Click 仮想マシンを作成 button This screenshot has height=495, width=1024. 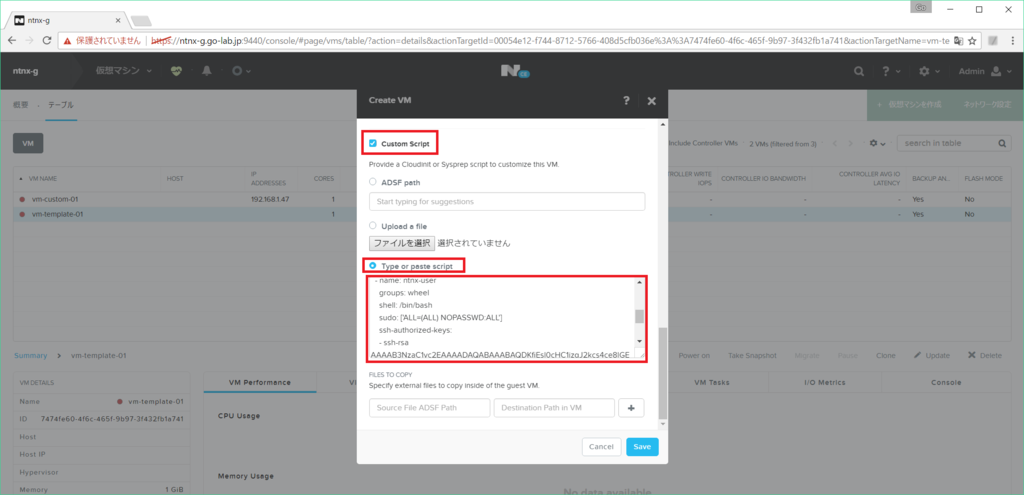coord(912,104)
